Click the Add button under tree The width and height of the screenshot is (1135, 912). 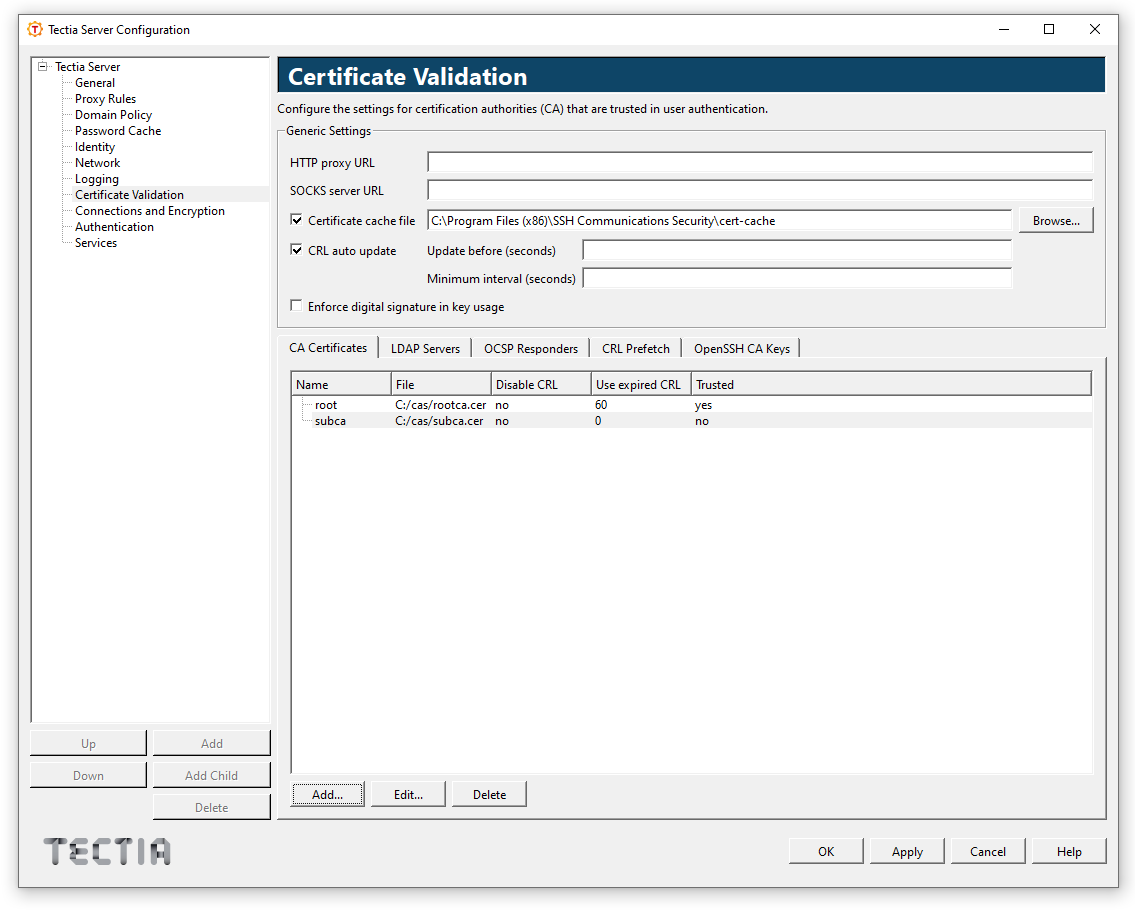pos(211,743)
